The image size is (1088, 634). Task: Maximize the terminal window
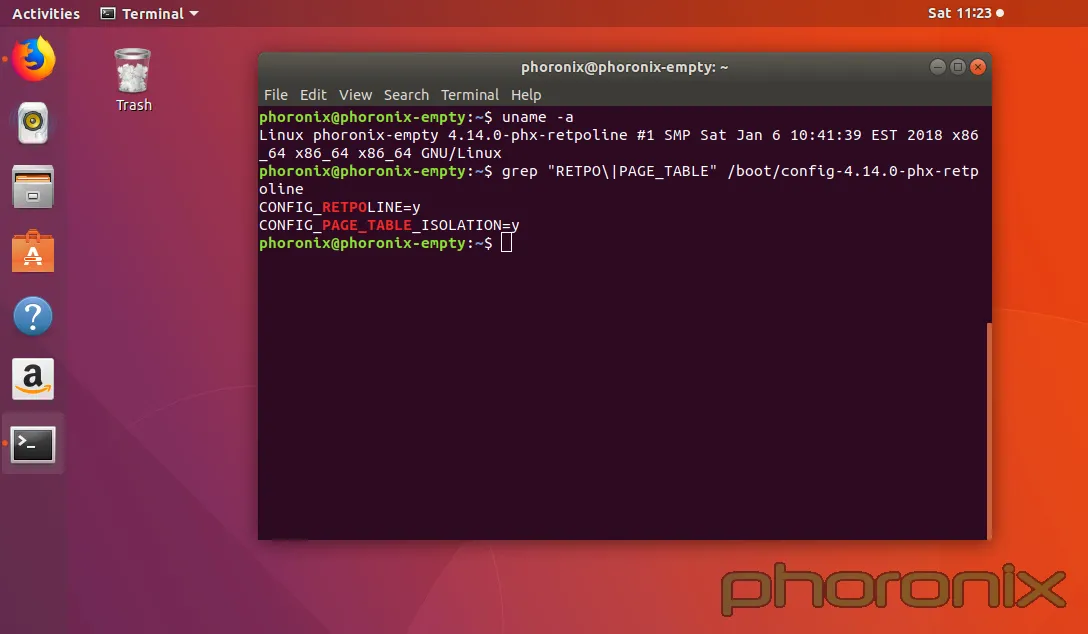coord(958,67)
